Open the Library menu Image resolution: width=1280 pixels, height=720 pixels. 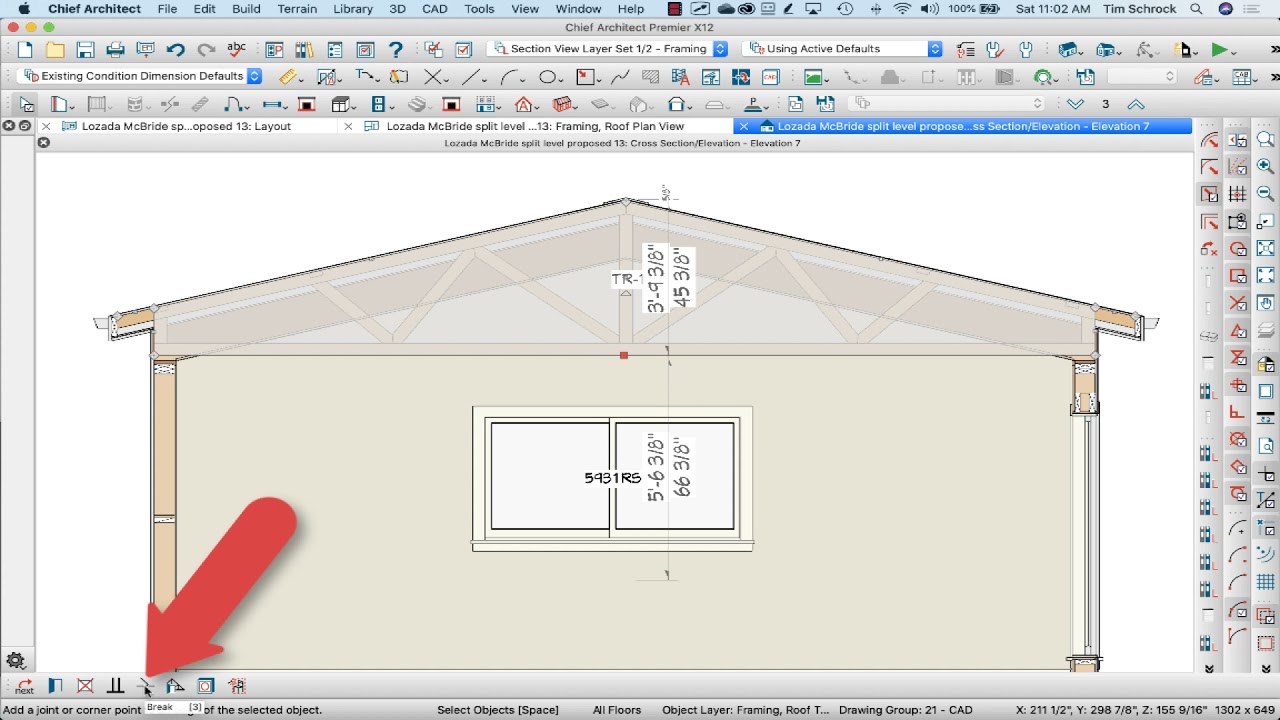pos(353,9)
